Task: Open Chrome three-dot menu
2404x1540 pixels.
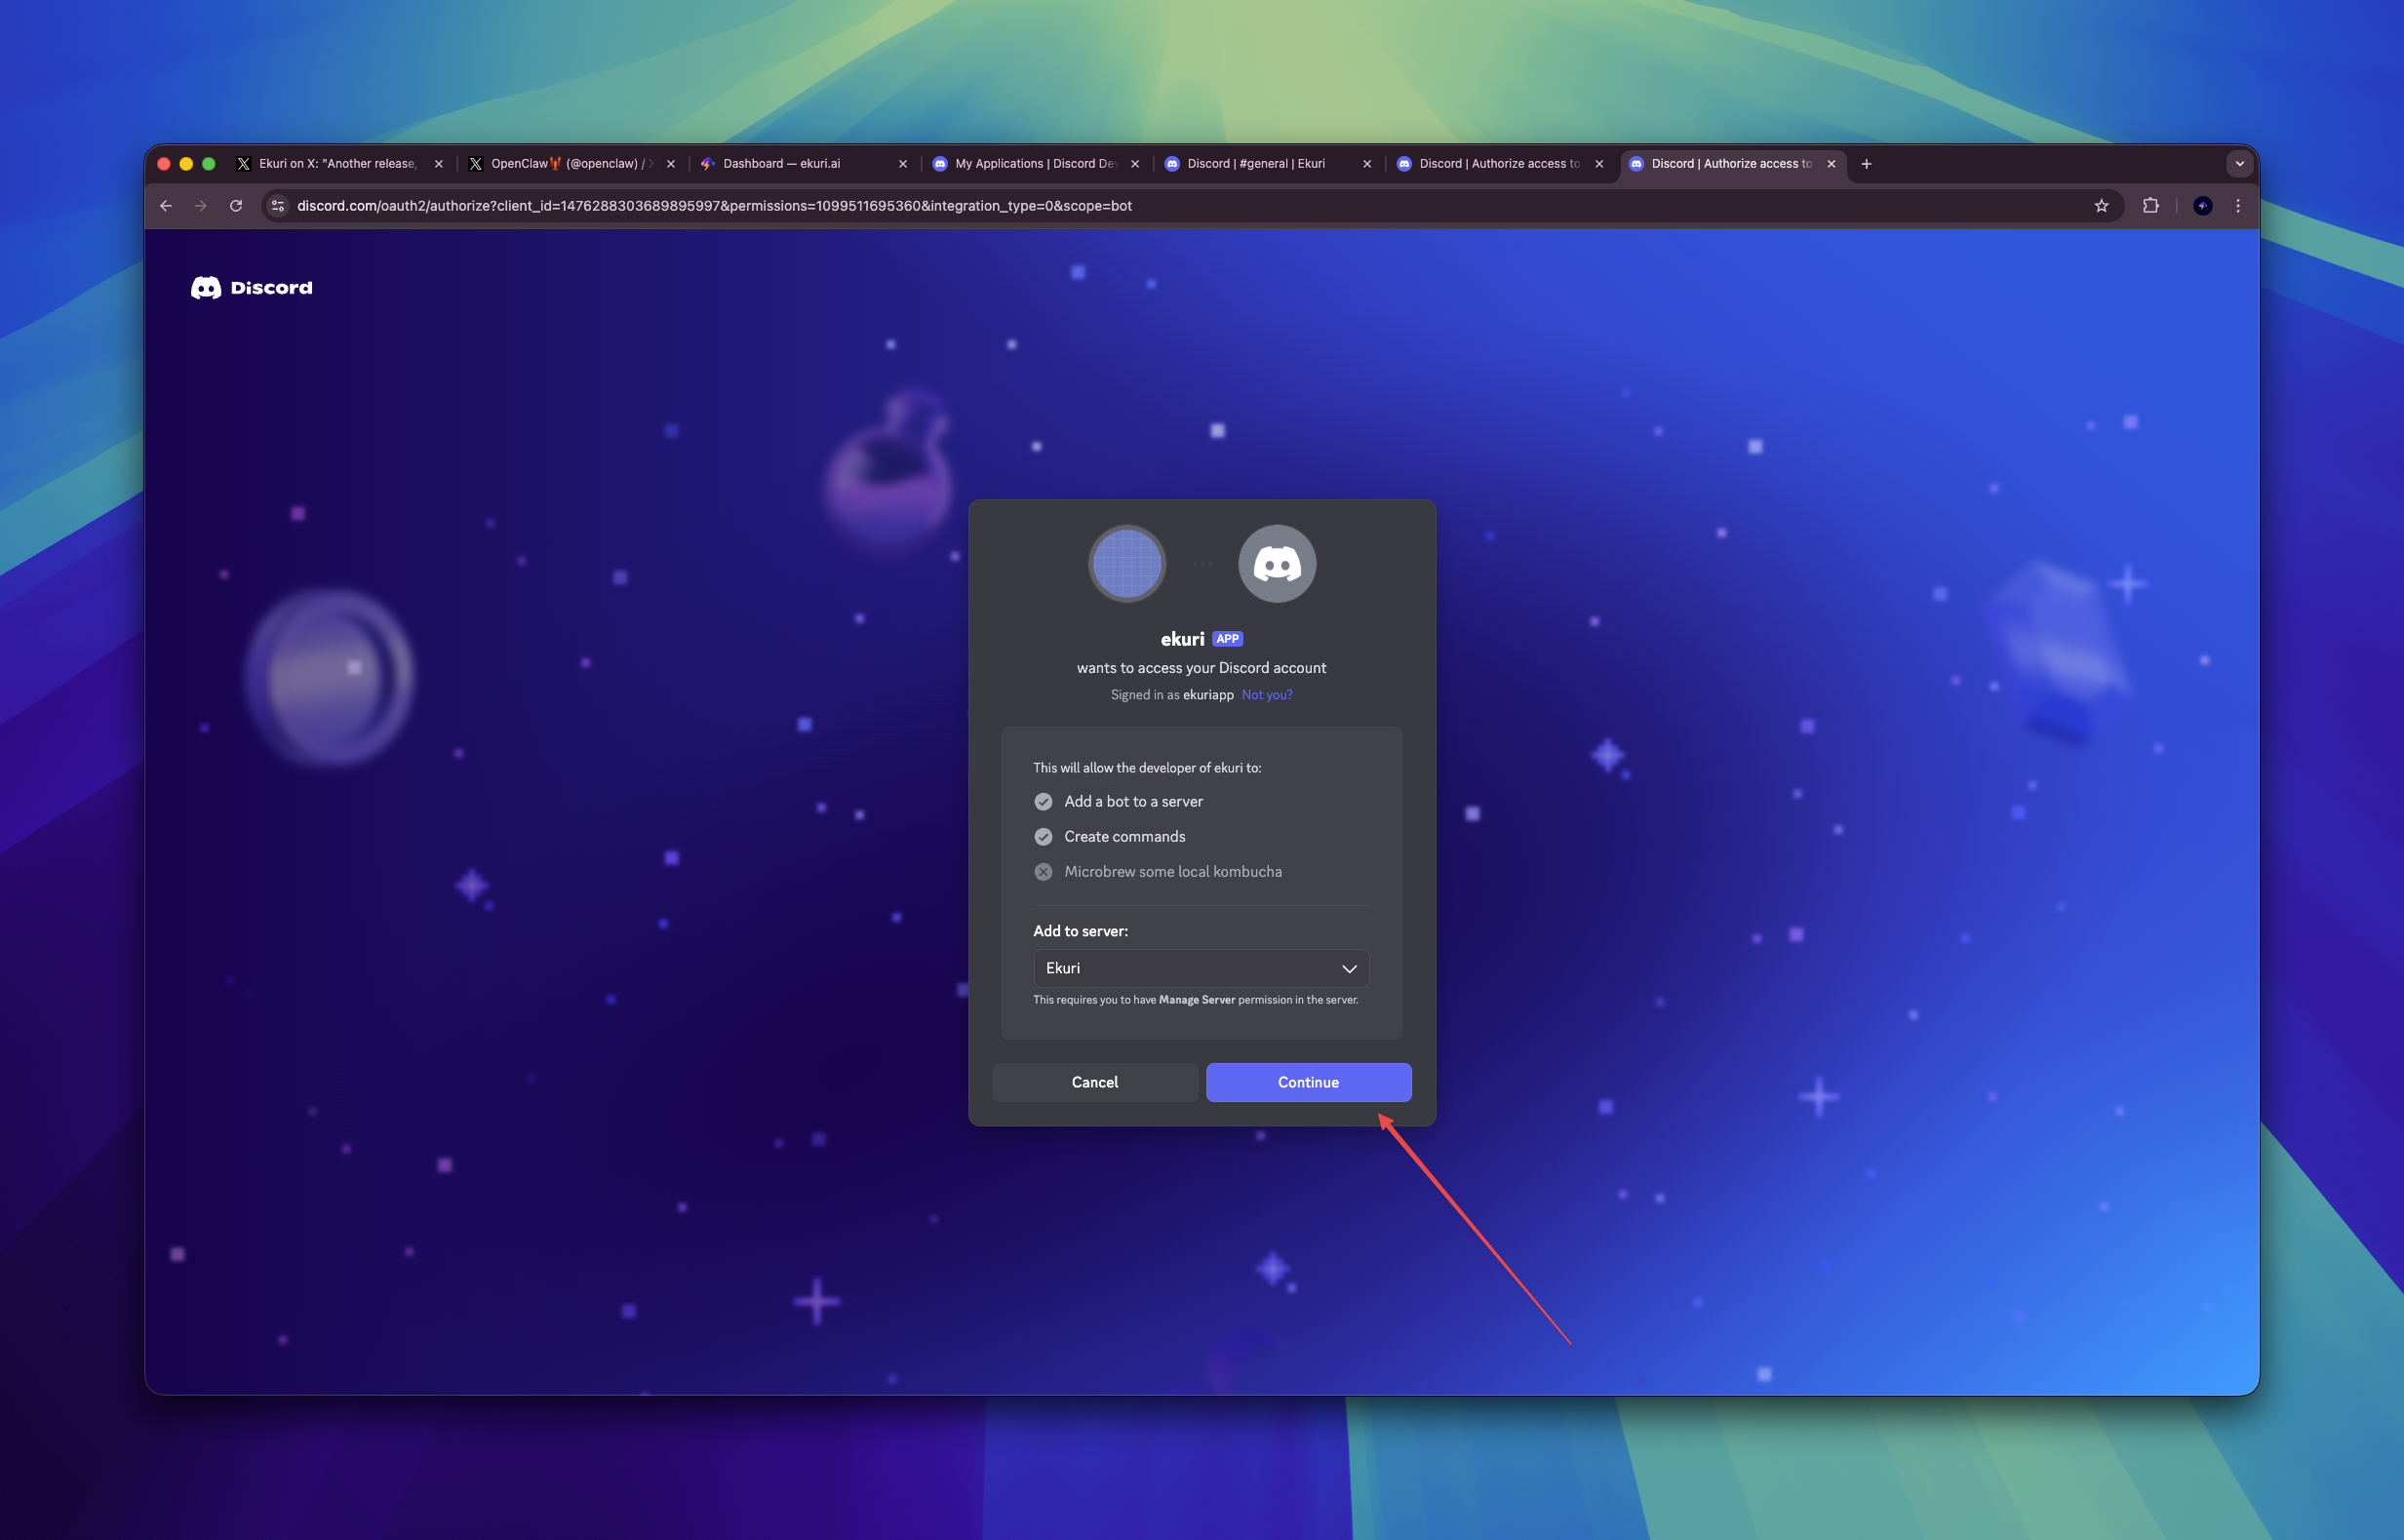Action: pos(2238,206)
